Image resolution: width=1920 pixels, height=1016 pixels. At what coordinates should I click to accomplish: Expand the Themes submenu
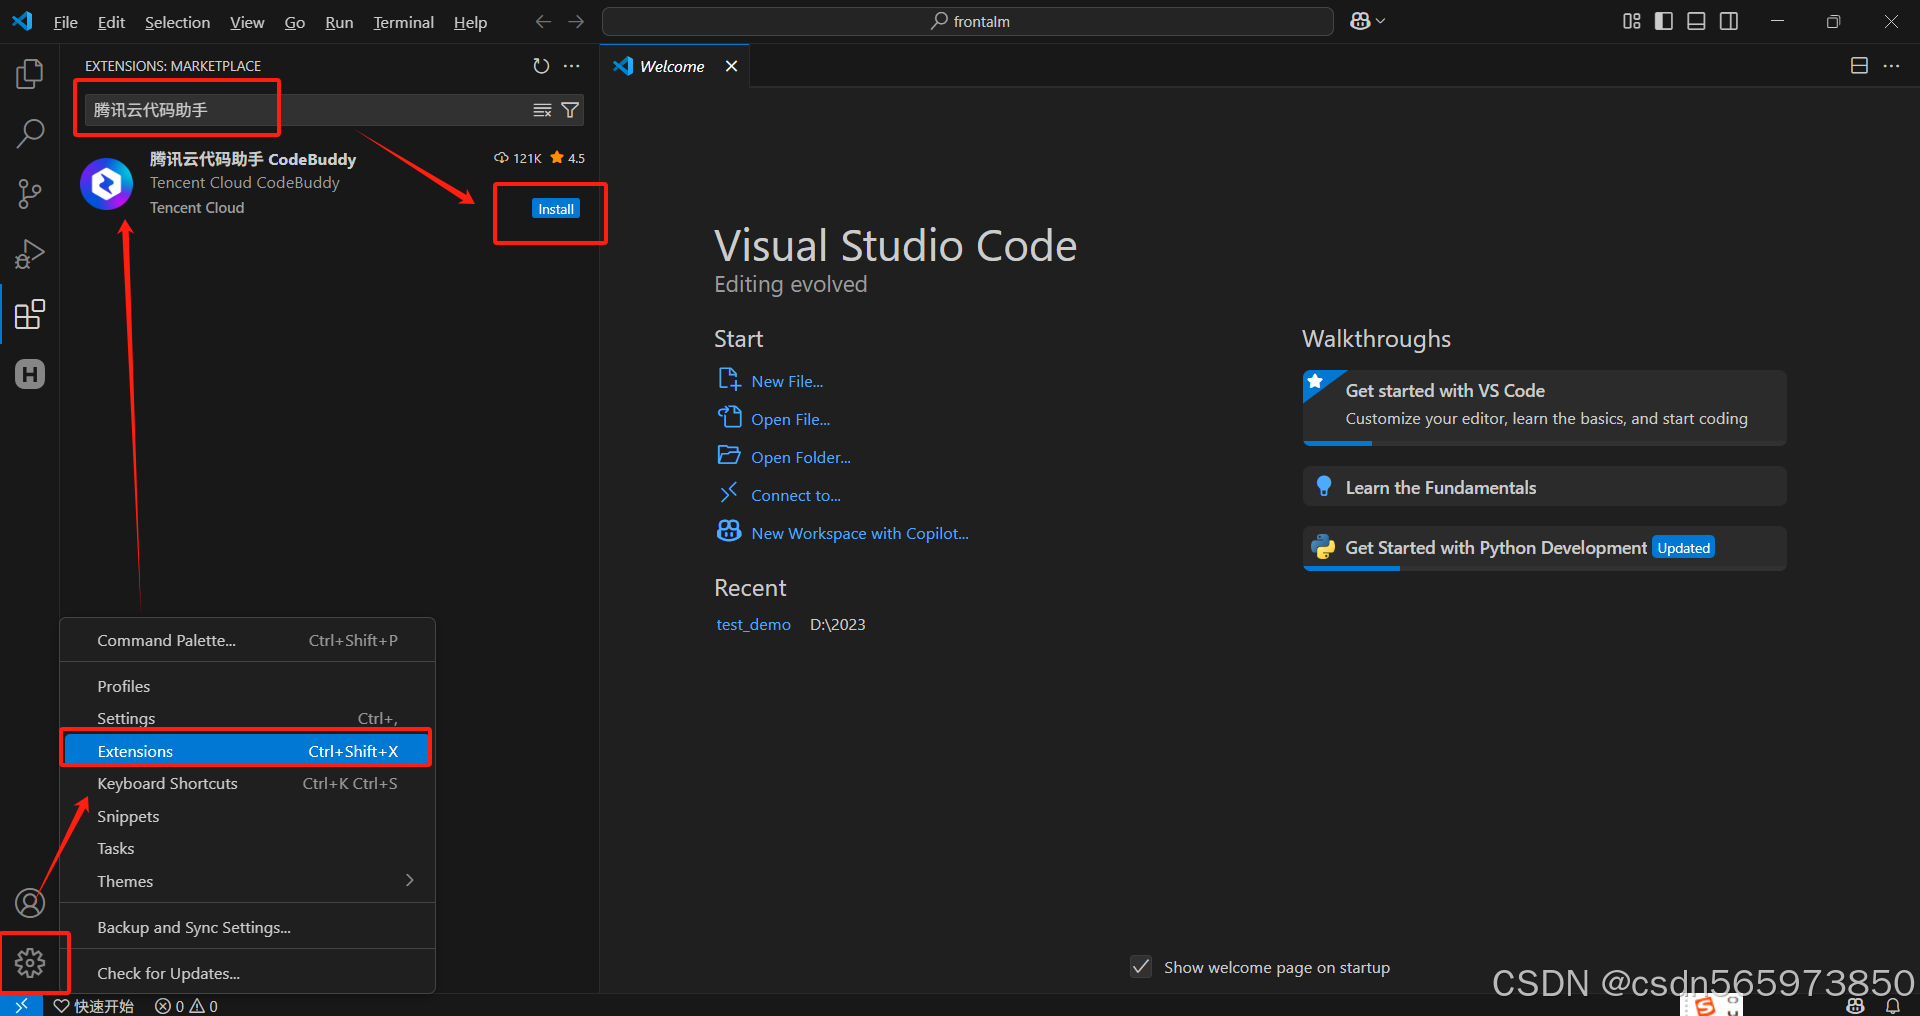pos(247,881)
